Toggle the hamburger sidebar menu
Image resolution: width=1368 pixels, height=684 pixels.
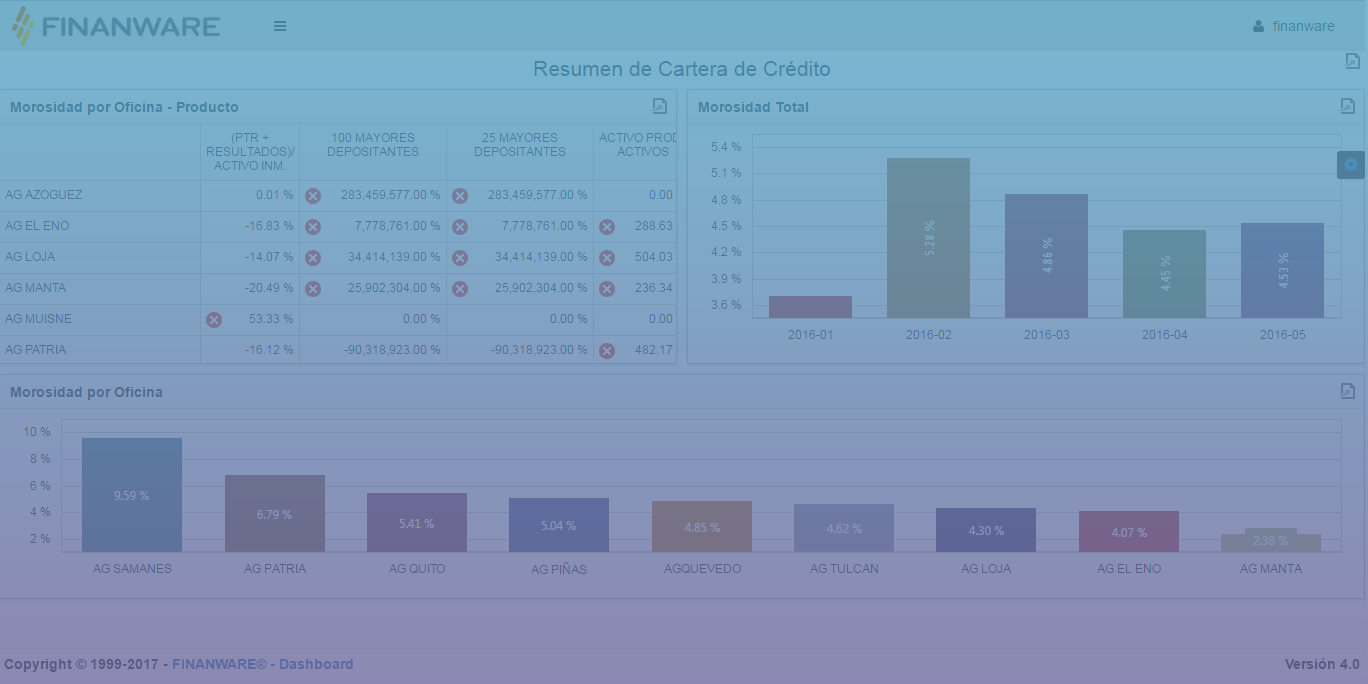pos(280,26)
